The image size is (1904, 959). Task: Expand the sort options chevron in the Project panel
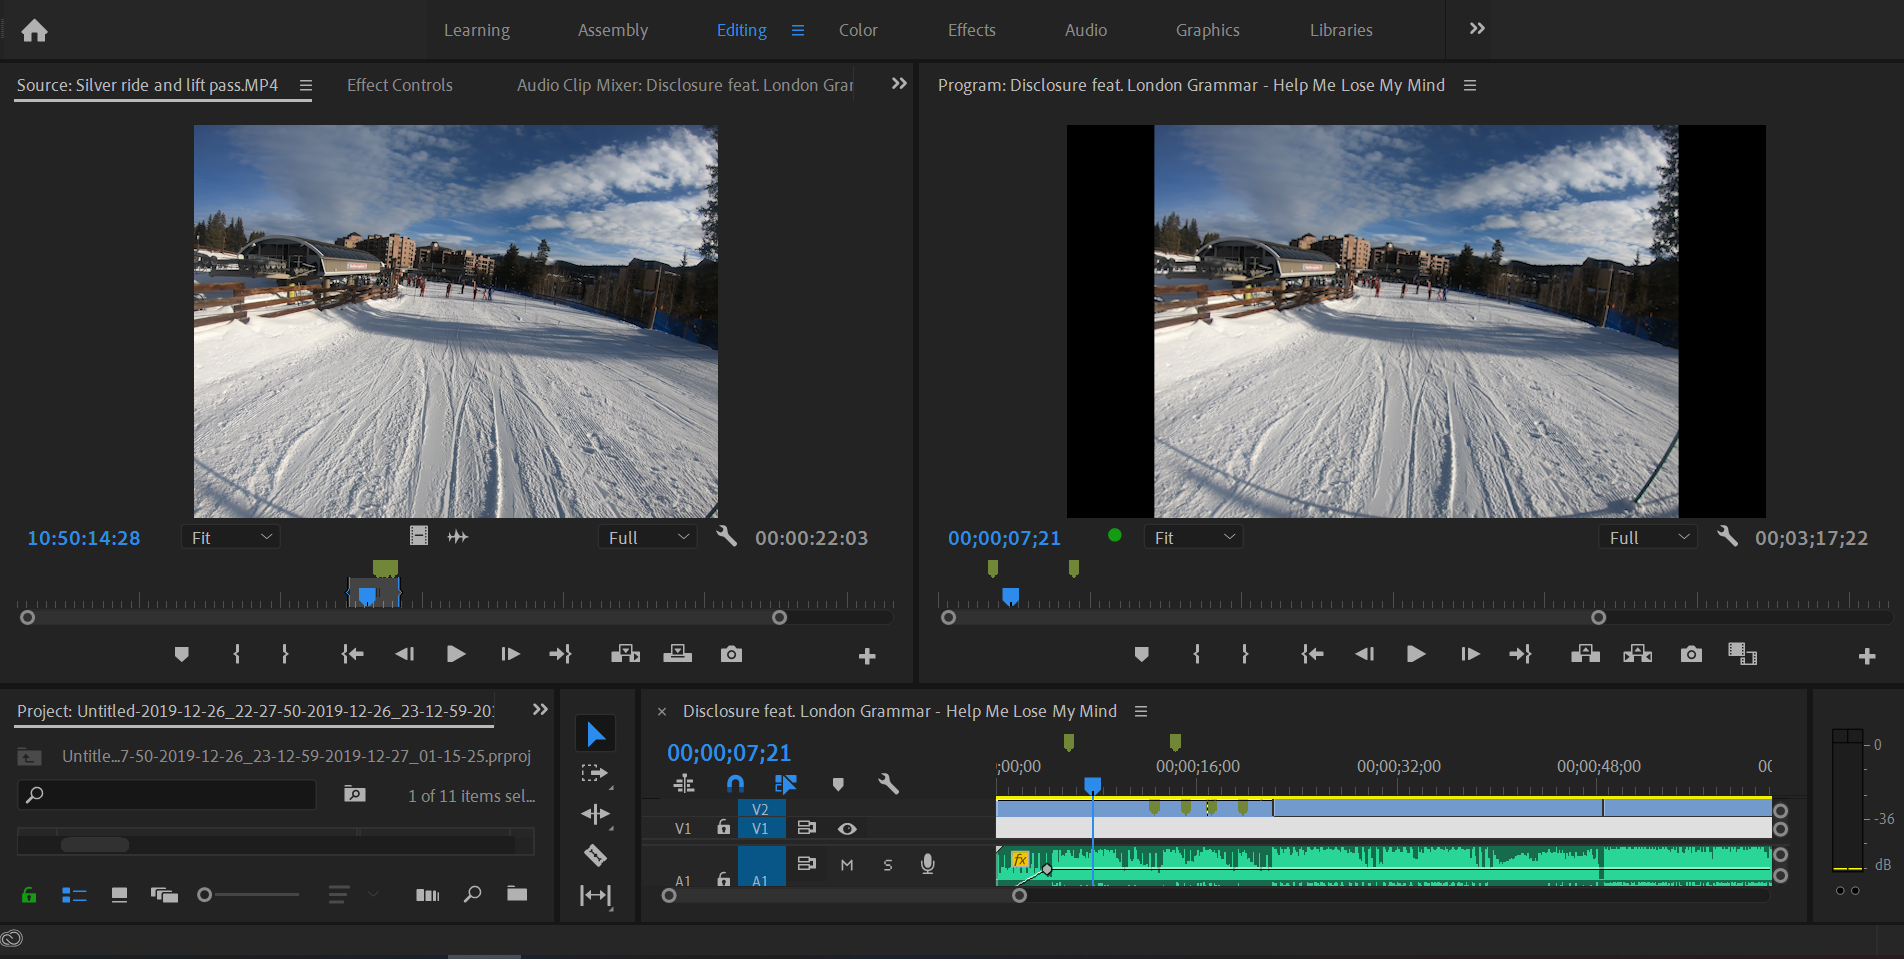[x=374, y=895]
